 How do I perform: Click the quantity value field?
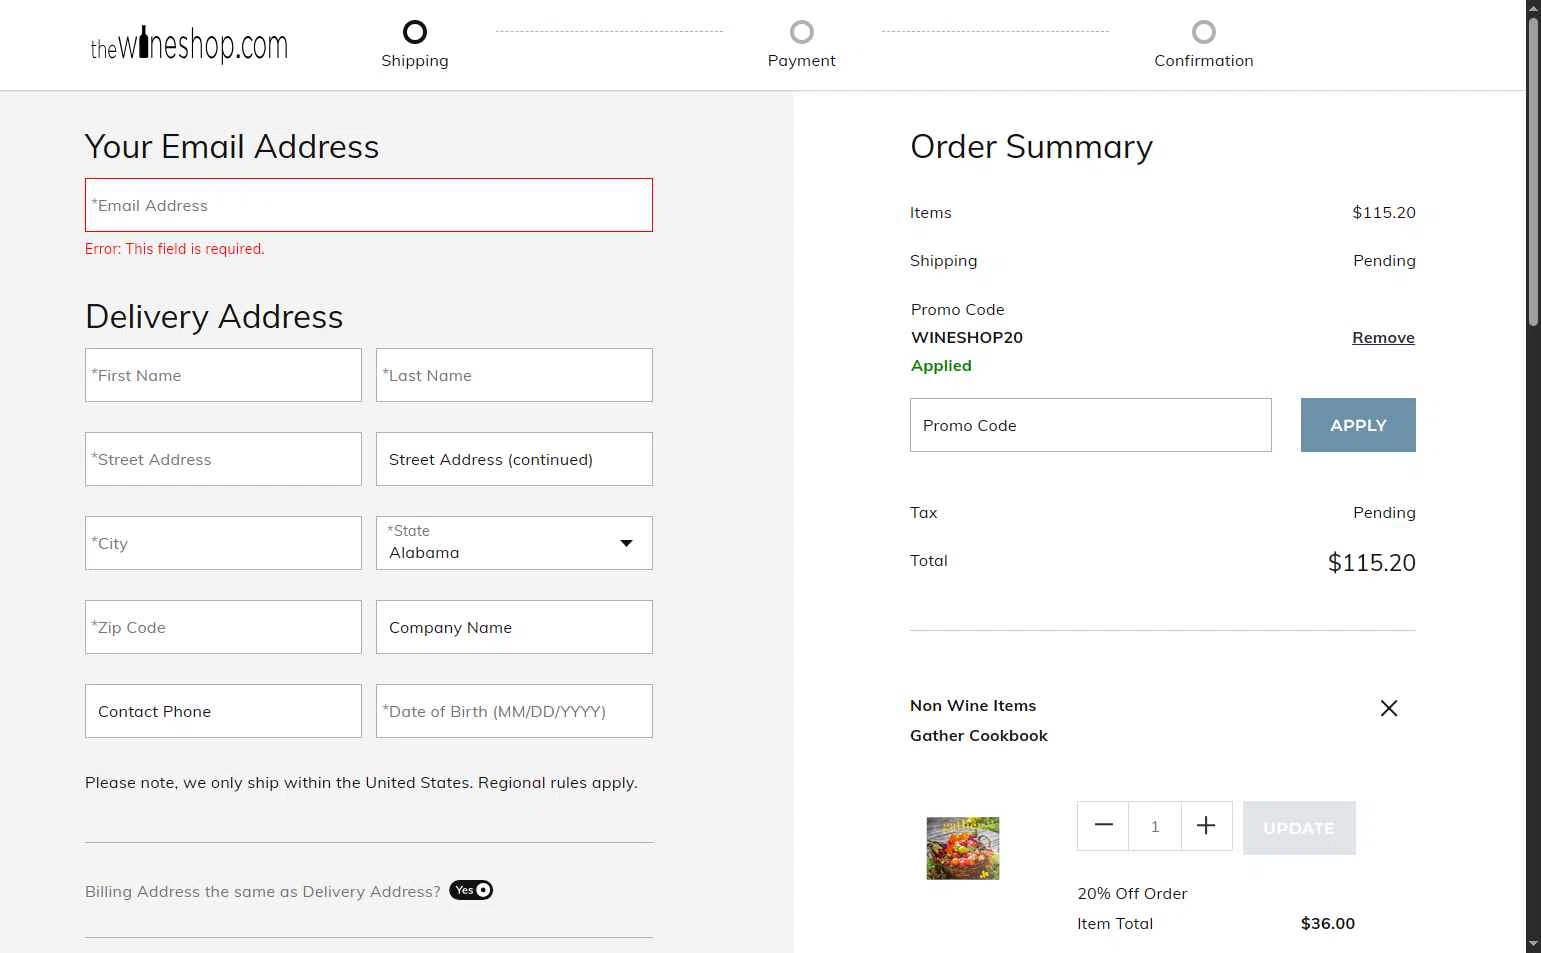pyautogui.click(x=1155, y=826)
